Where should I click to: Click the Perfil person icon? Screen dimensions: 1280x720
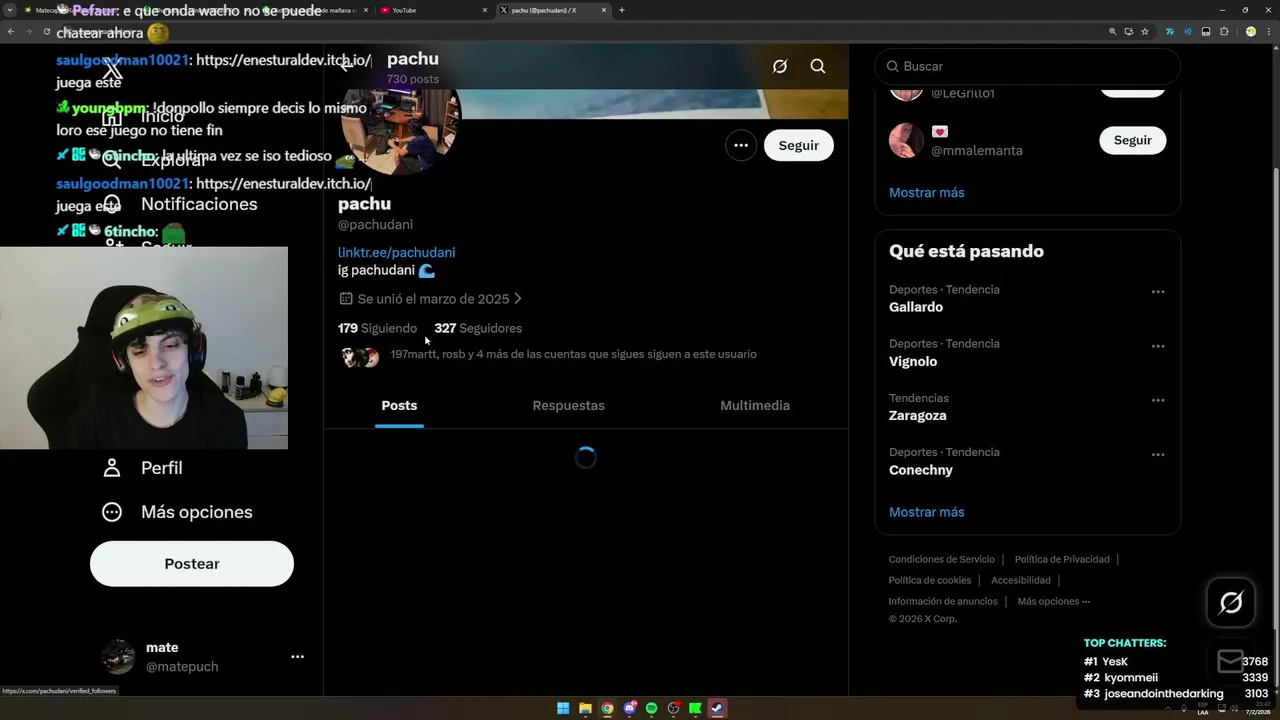click(112, 468)
